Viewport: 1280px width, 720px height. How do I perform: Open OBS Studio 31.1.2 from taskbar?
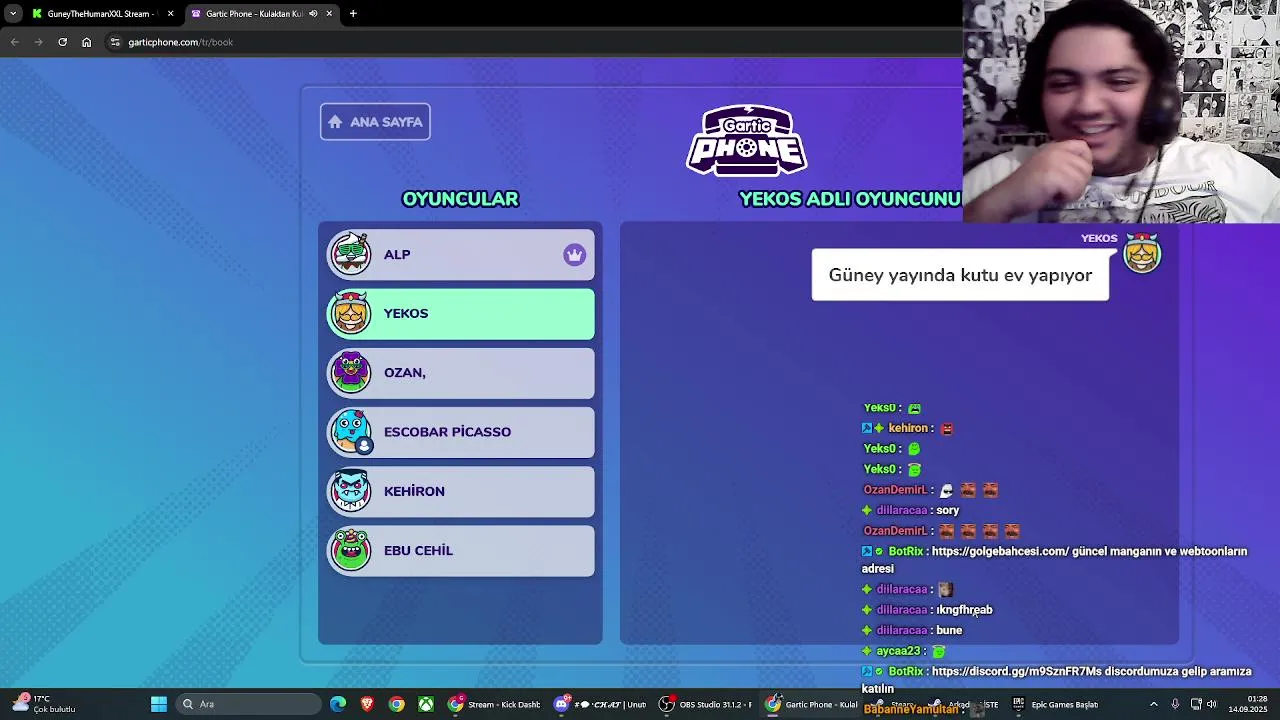(706, 704)
